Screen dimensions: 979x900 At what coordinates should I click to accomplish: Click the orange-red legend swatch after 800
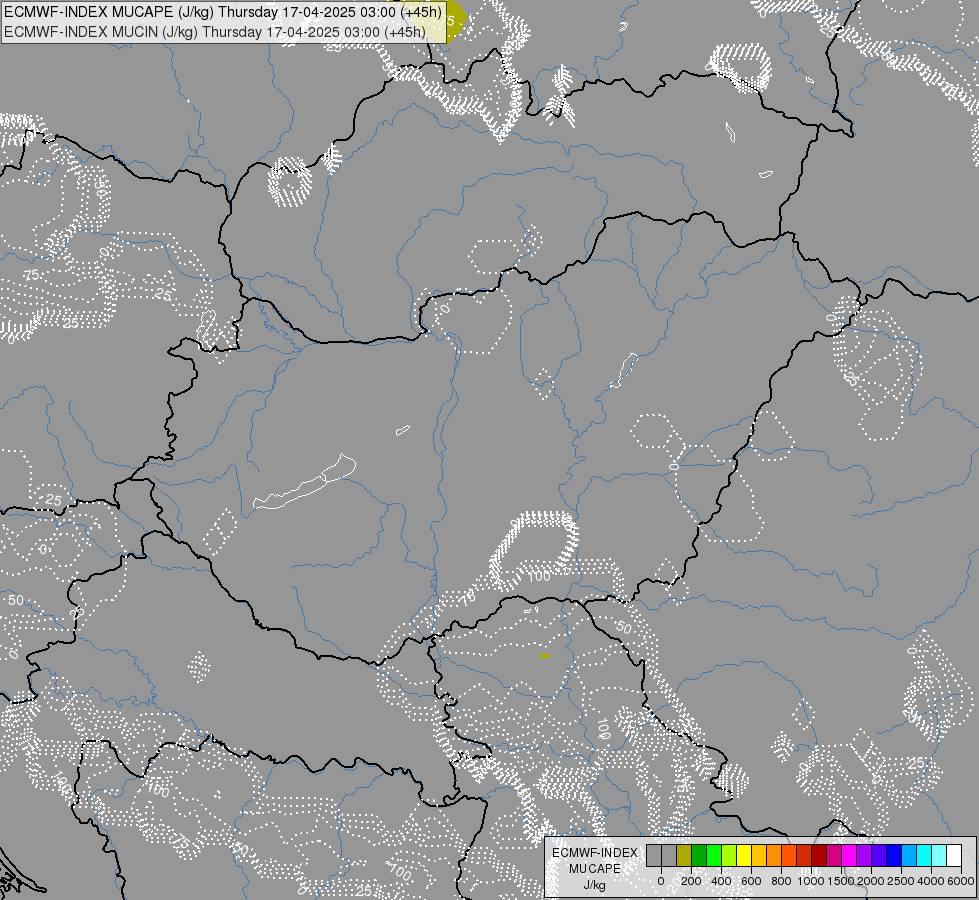(x=789, y=856)
